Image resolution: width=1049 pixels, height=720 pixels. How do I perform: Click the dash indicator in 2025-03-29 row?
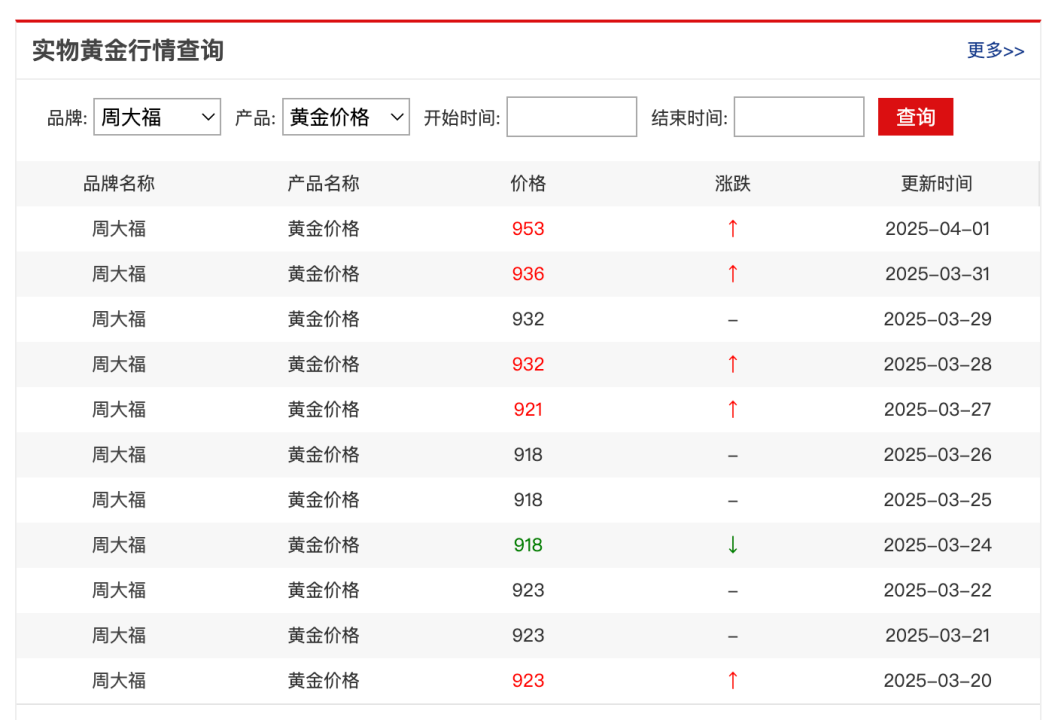click(x=732, y=320)
